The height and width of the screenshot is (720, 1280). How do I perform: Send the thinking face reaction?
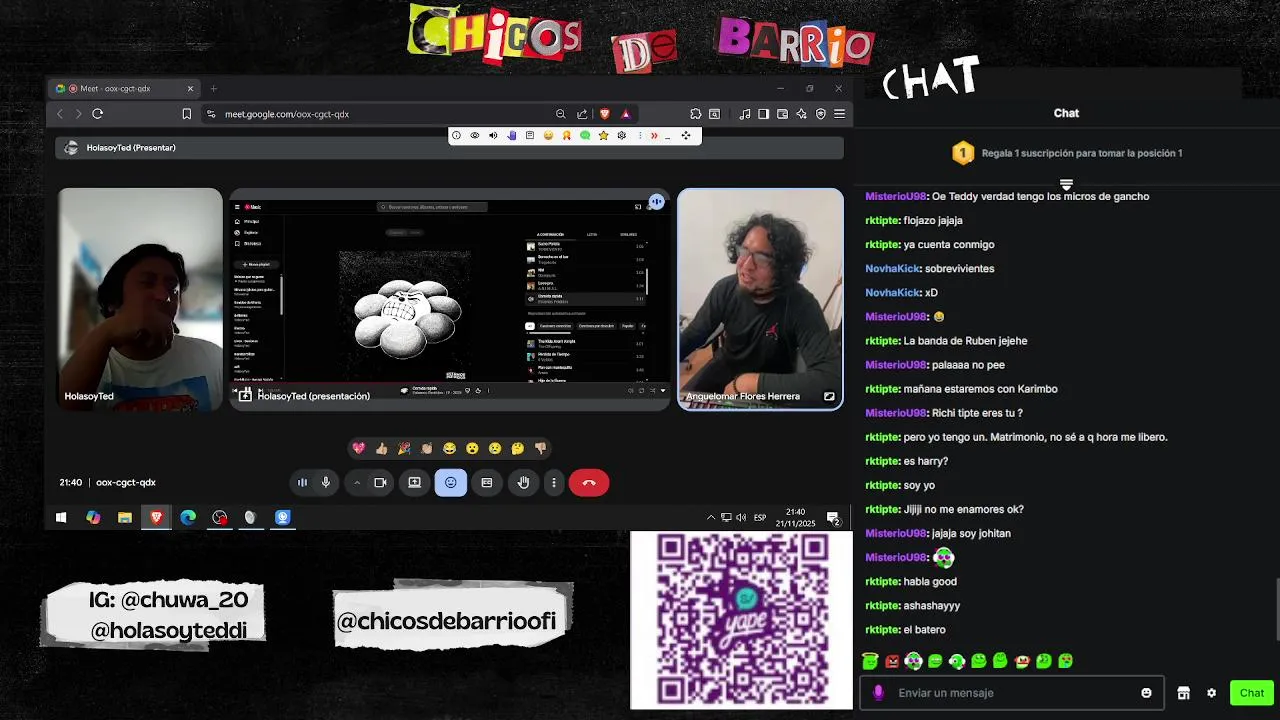coord(517,448)
